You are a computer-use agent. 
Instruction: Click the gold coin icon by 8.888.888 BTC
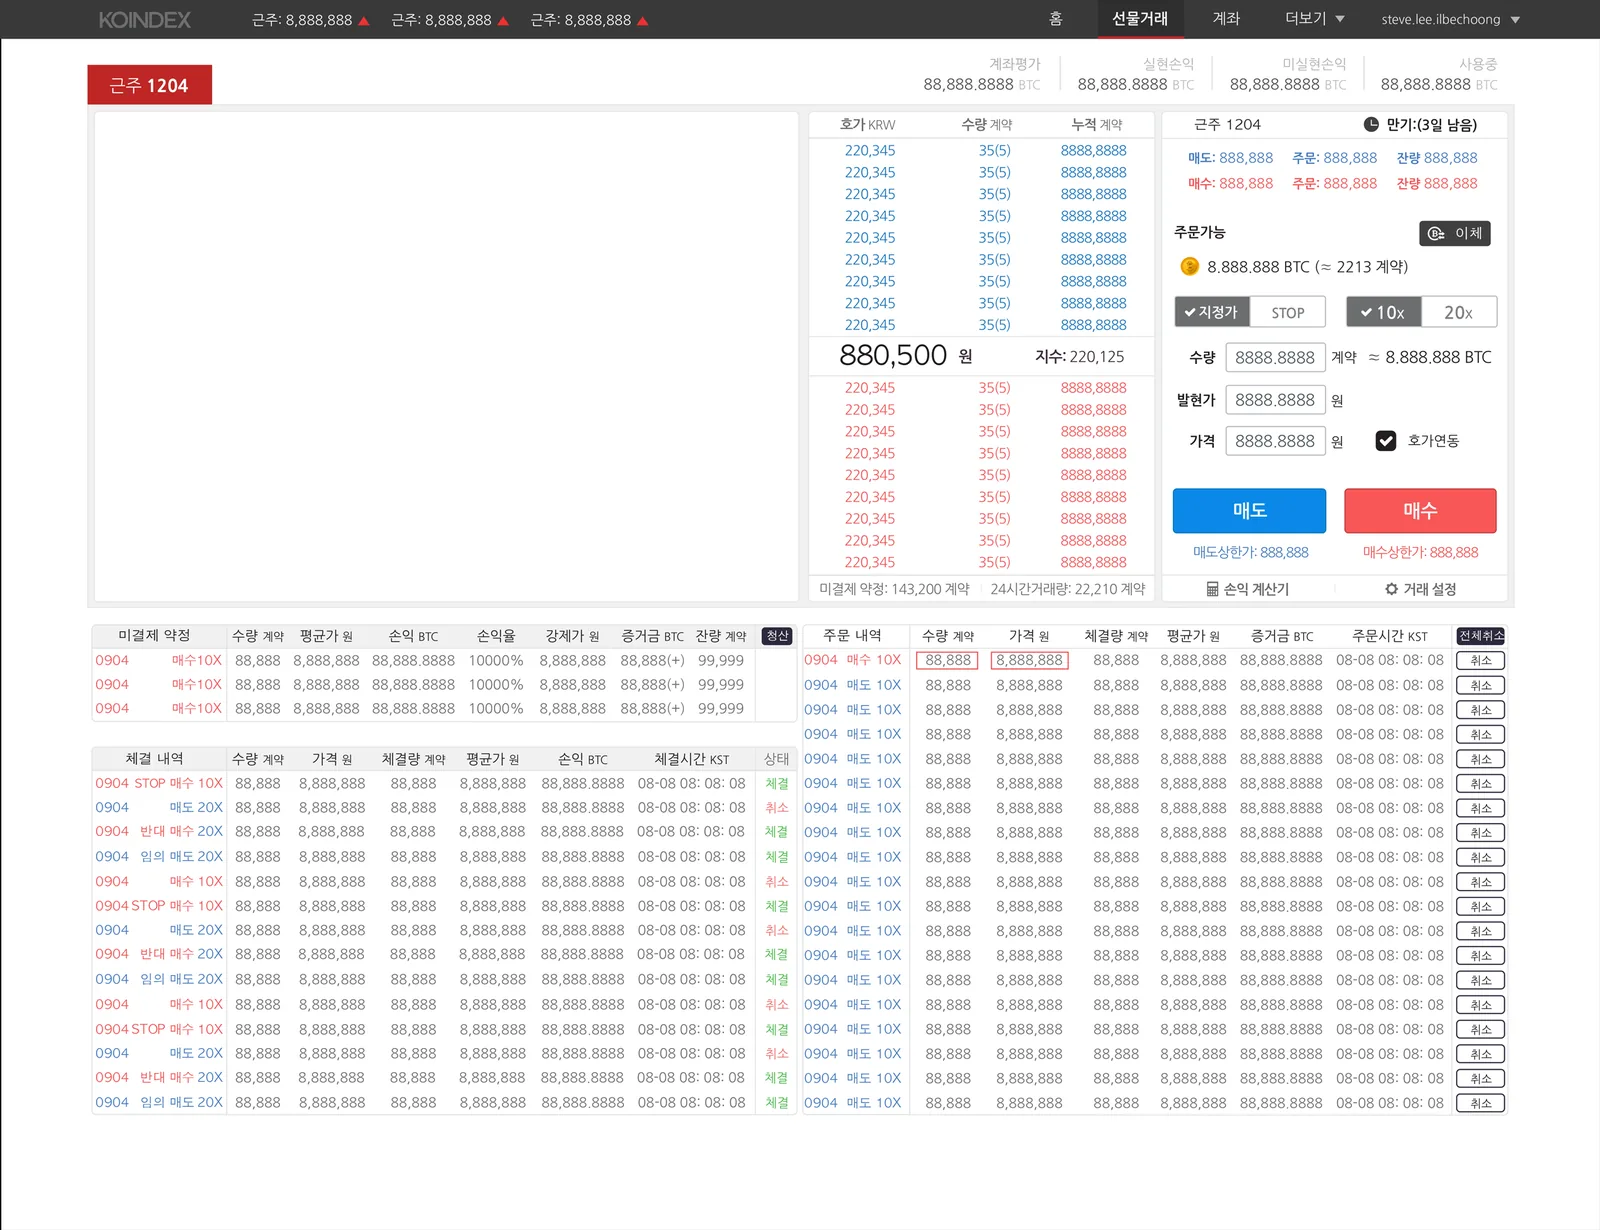1189,266
